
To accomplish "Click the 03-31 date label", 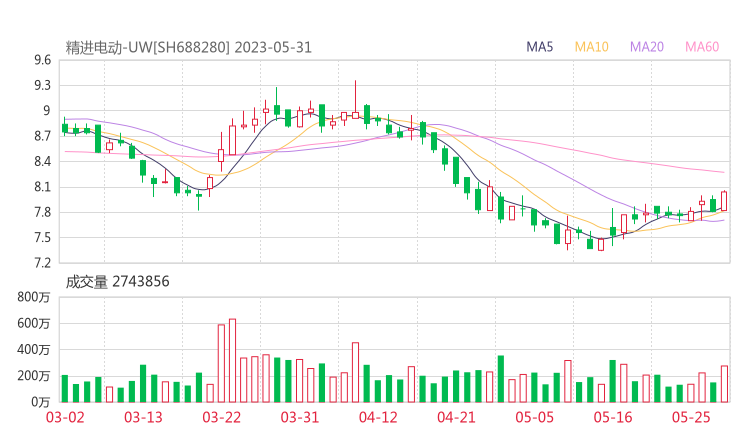I will pyautogui.click(x=300, y=417).
